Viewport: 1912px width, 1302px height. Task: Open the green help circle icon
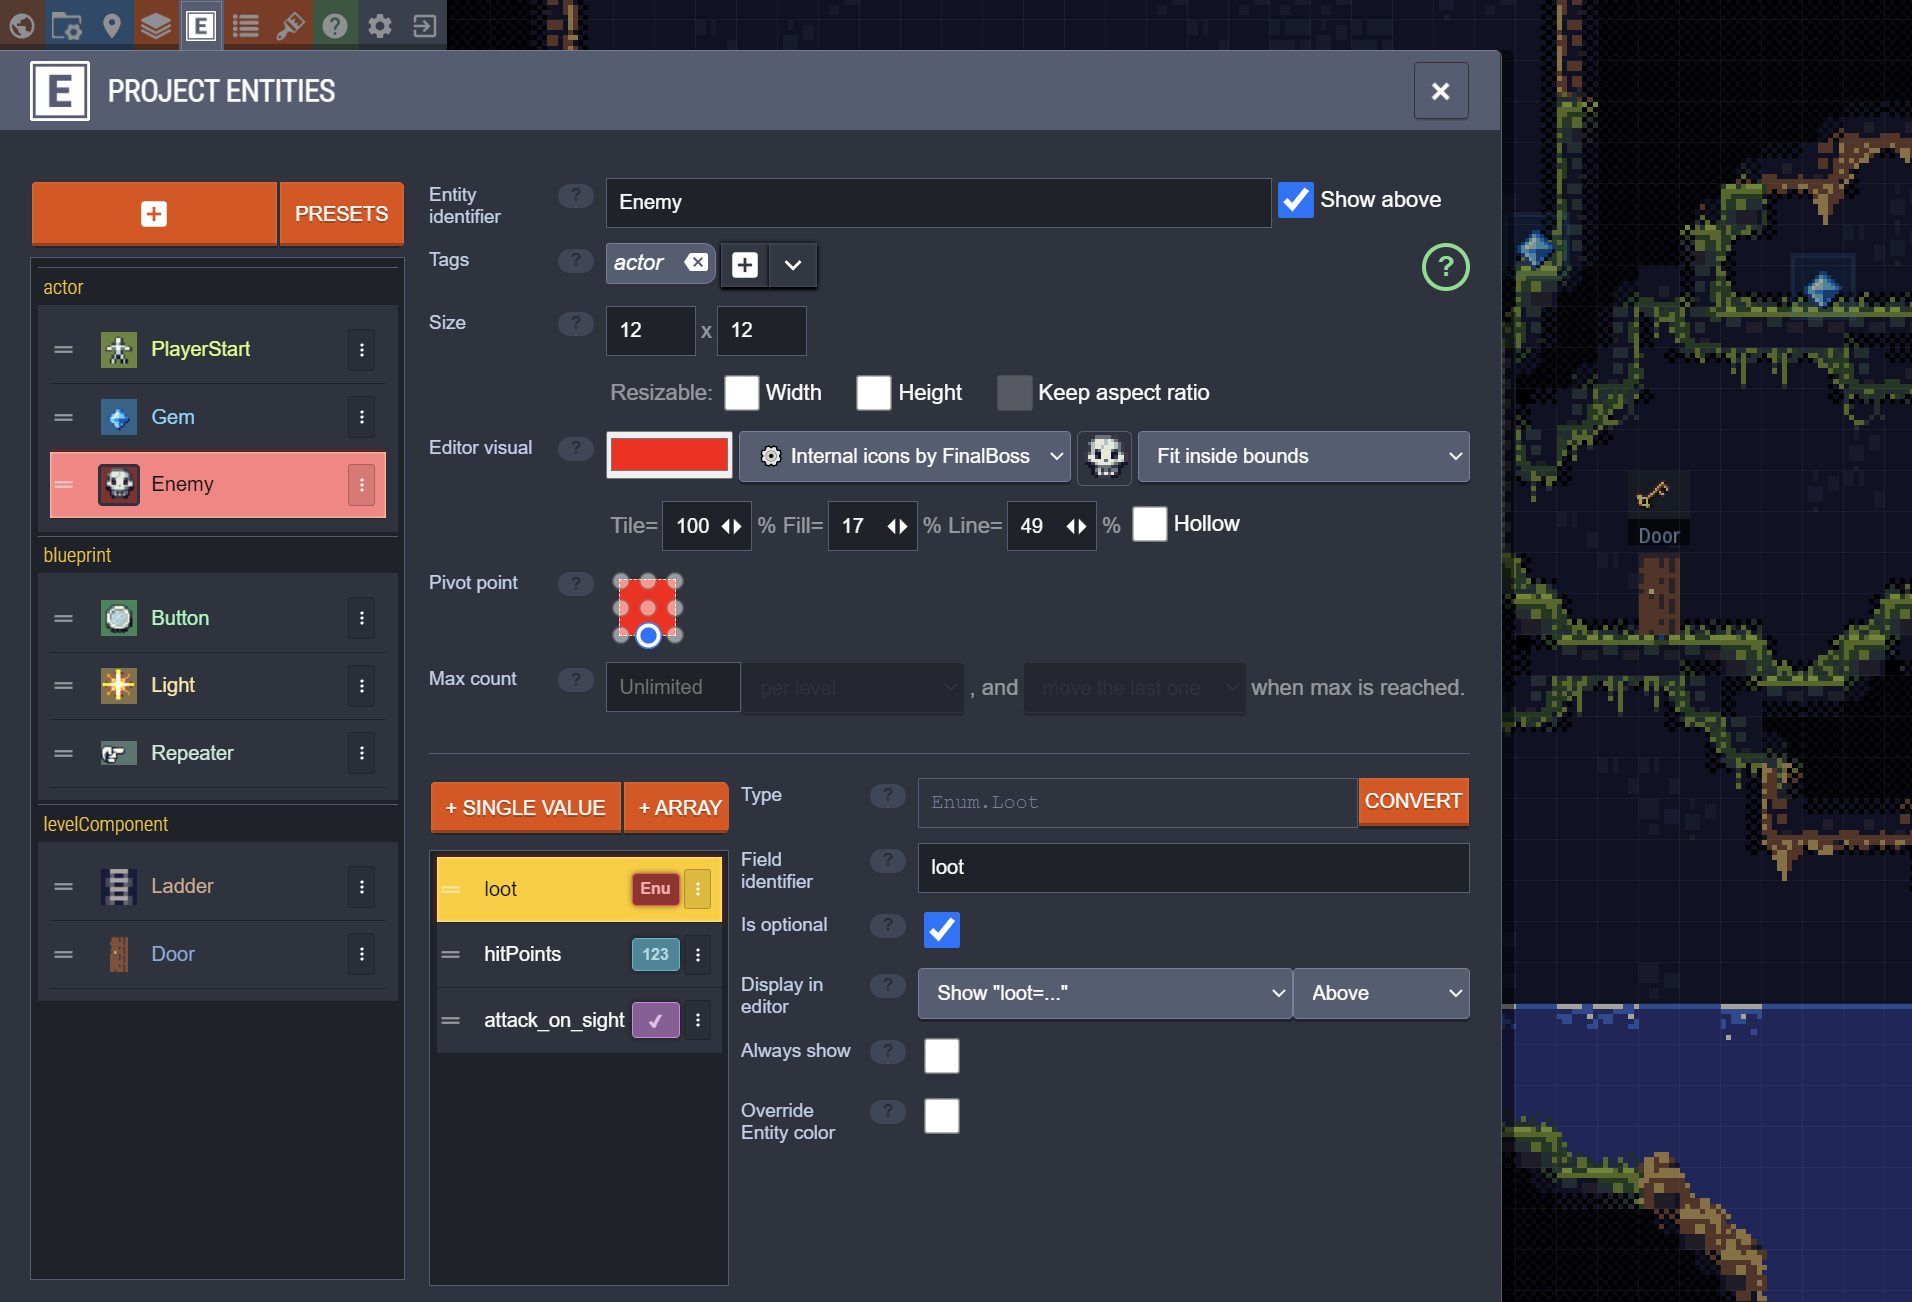tap(1445, 267)
